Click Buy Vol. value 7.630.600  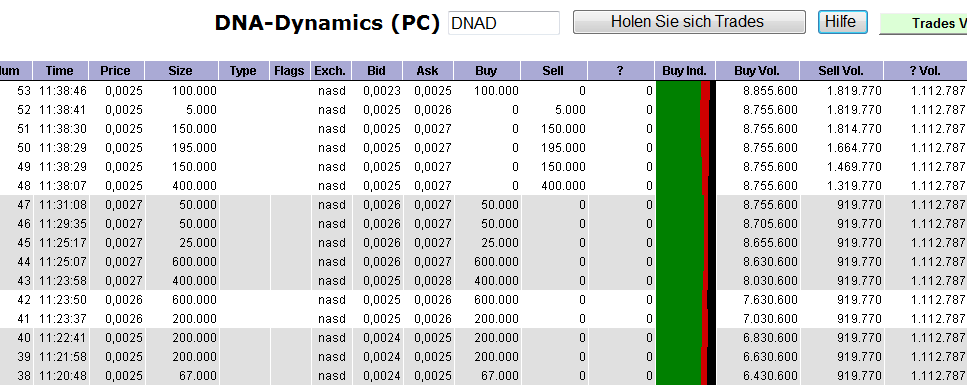coord(770,300)
